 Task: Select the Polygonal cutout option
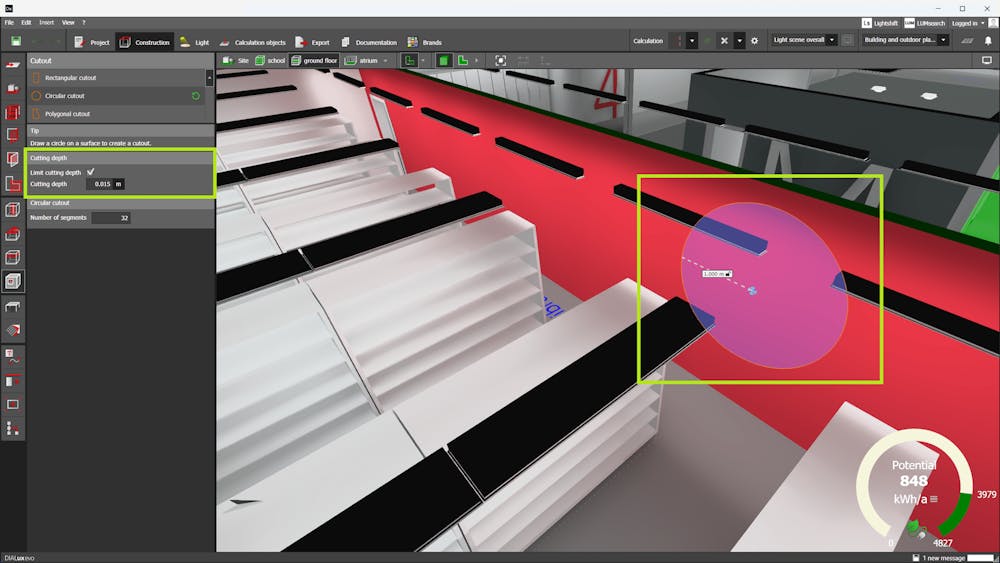click(116, 113)
